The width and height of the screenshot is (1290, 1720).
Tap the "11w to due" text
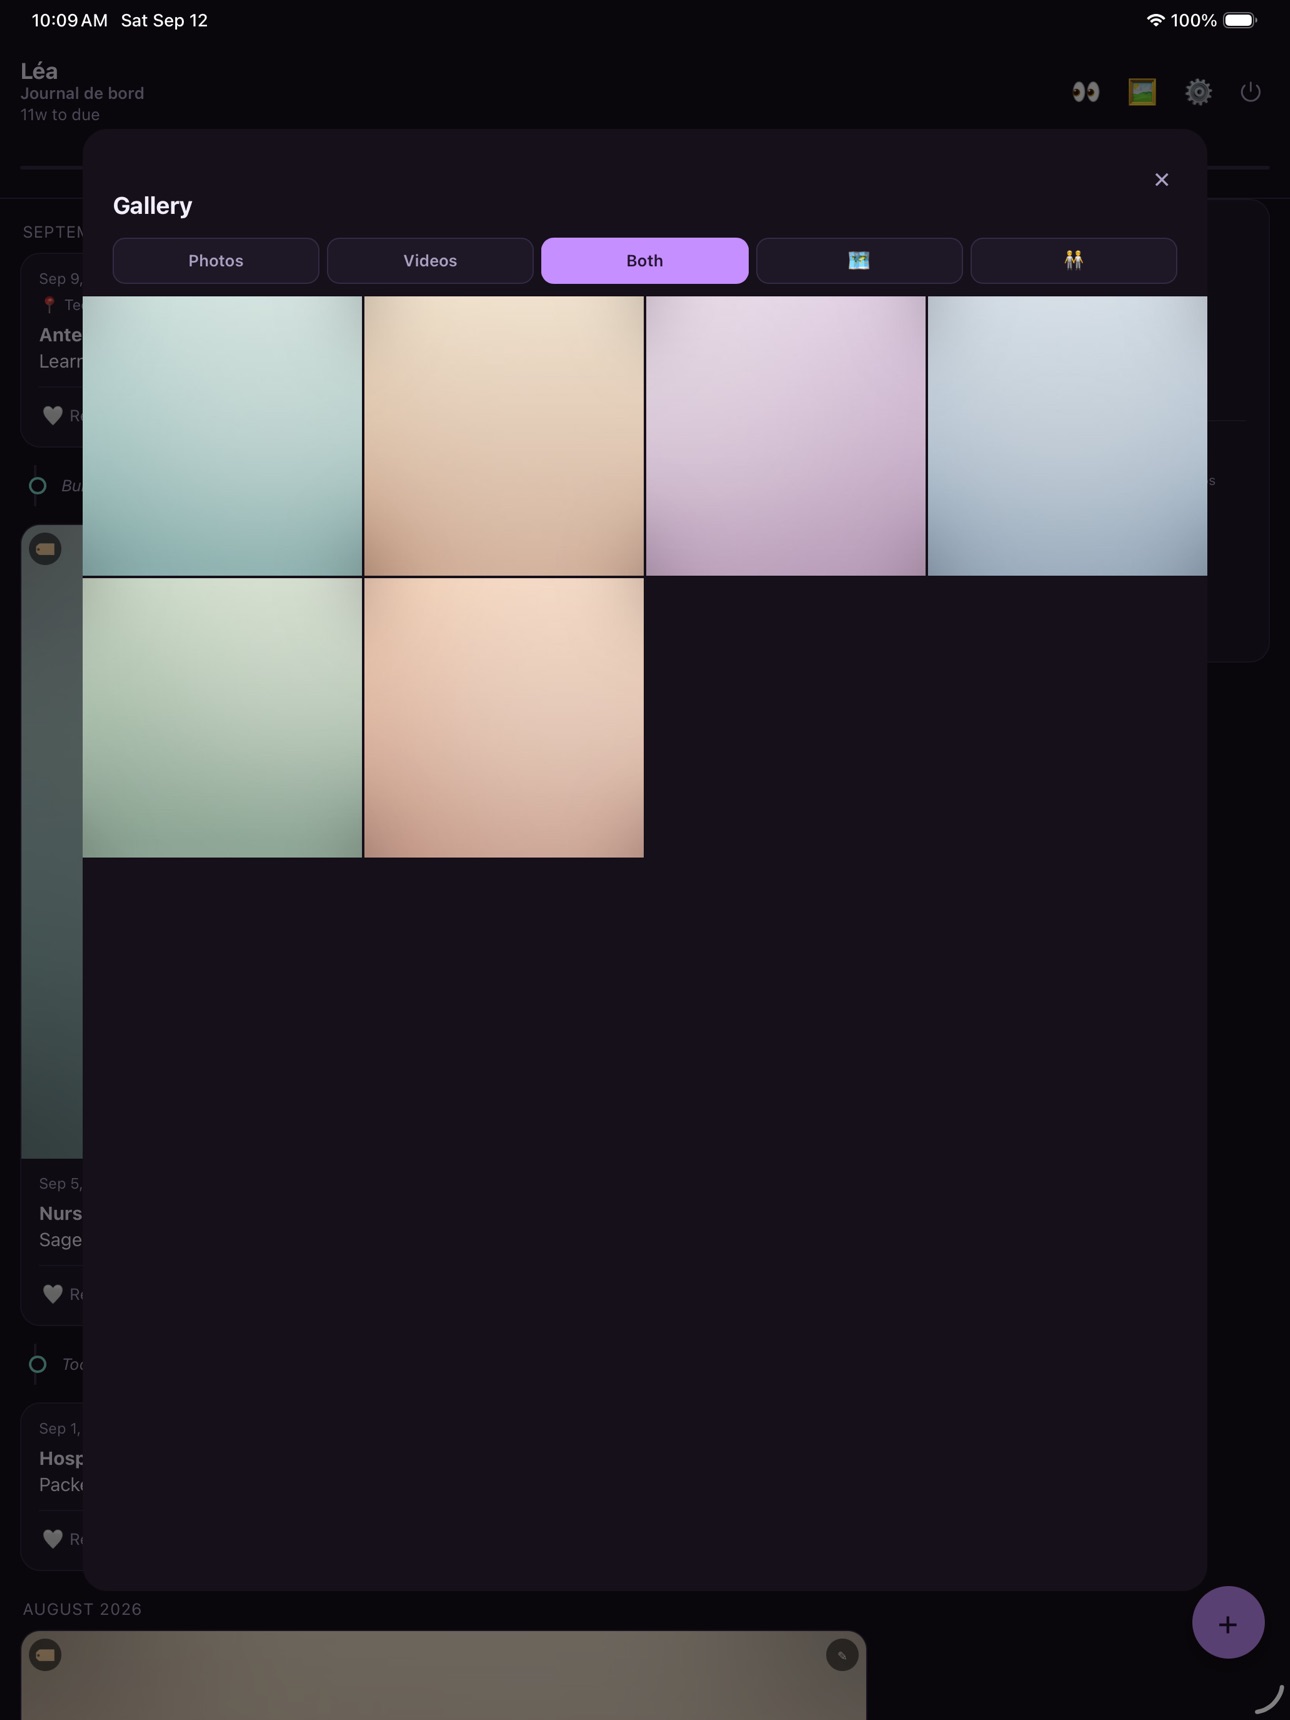click(60, 115)
